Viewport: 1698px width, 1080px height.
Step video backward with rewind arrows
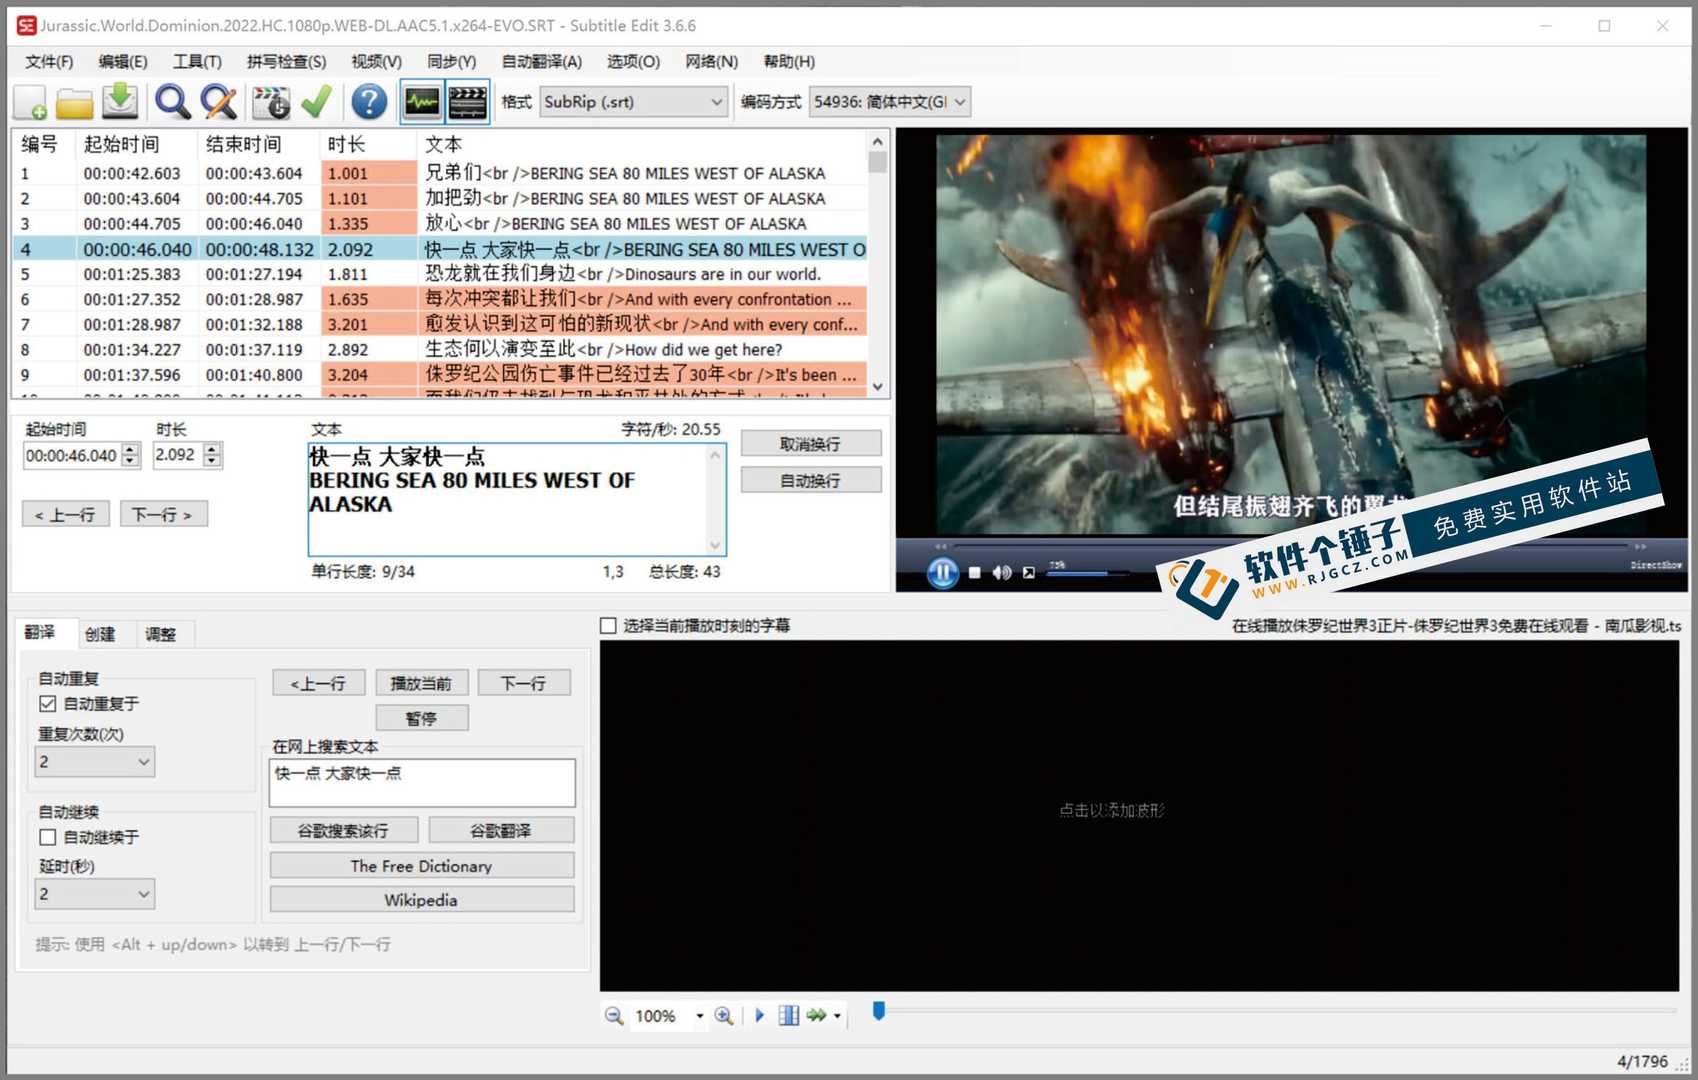[940, 546]
